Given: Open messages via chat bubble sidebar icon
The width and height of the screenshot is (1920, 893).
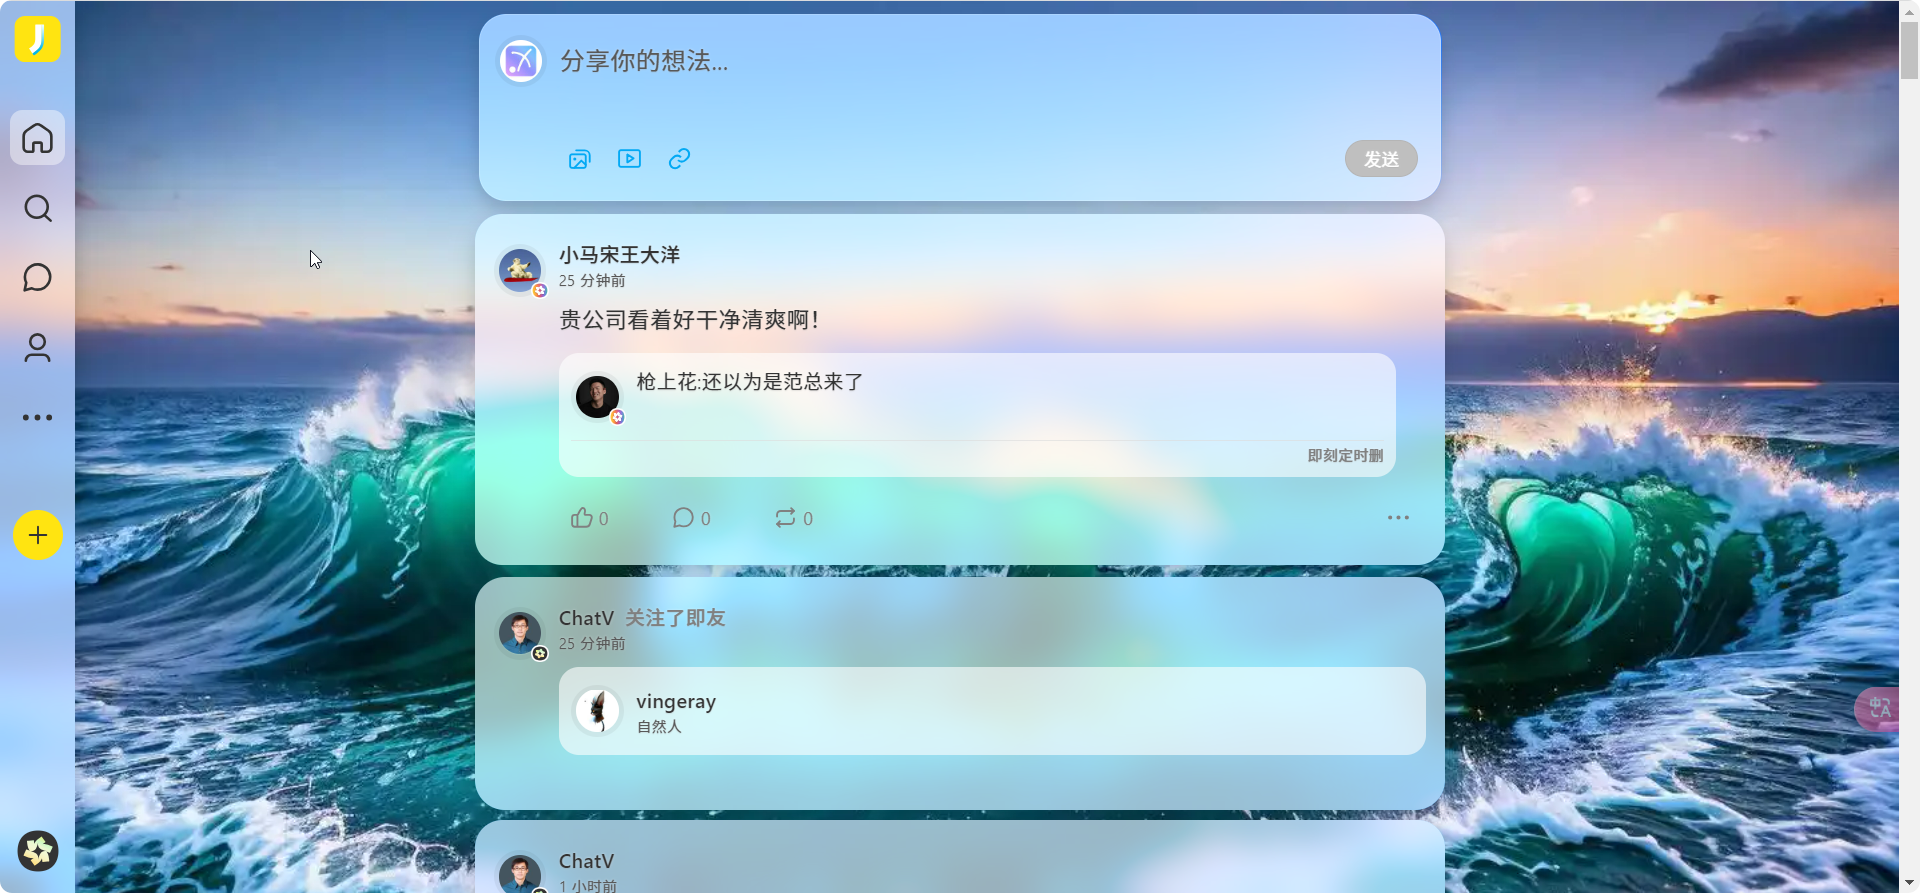Looking at the screenshot, I should [x=38, y=278].
